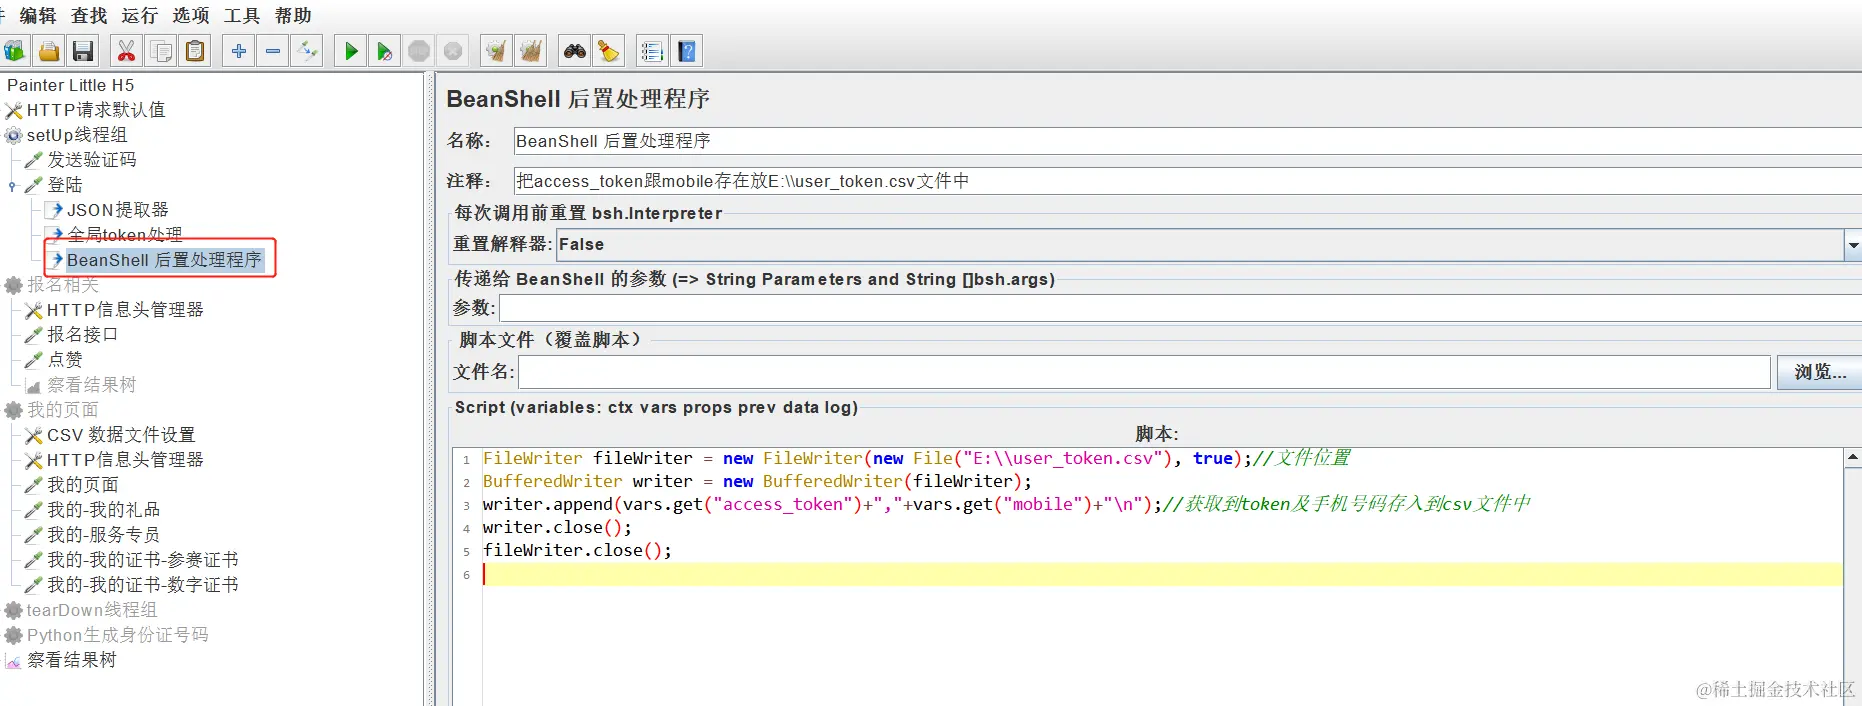Screen dimensions: 1862x706
Task: Click the Open file folder icon
Action: tap(49, 51)
